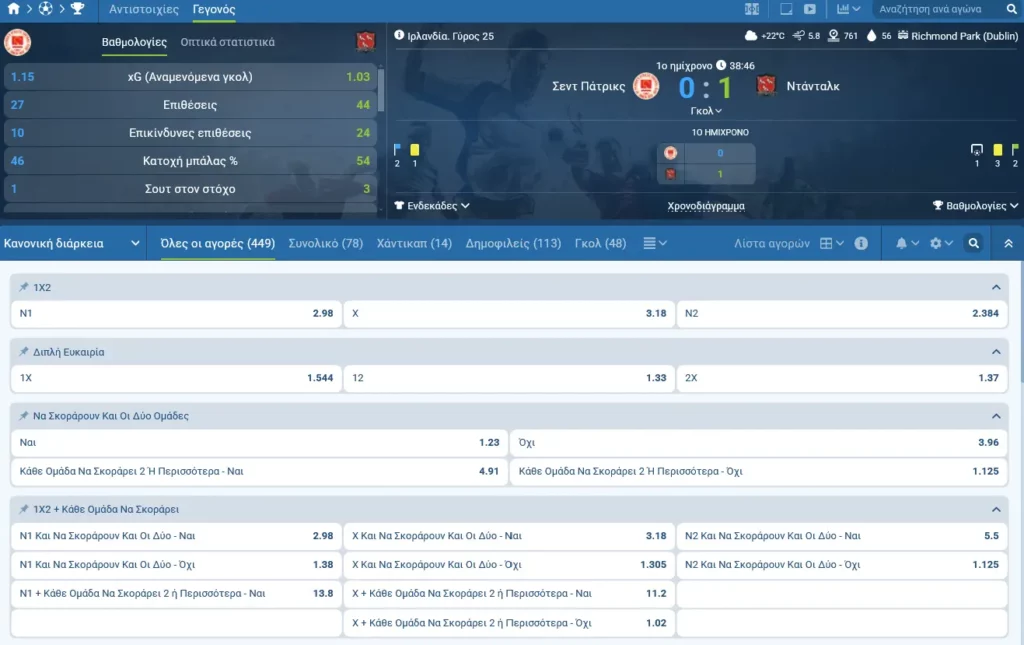Viewport: 1024px width, 645px height.
Task: Pin the Διπλή Ευκαιρία market
Action: [x=24, y=352]
